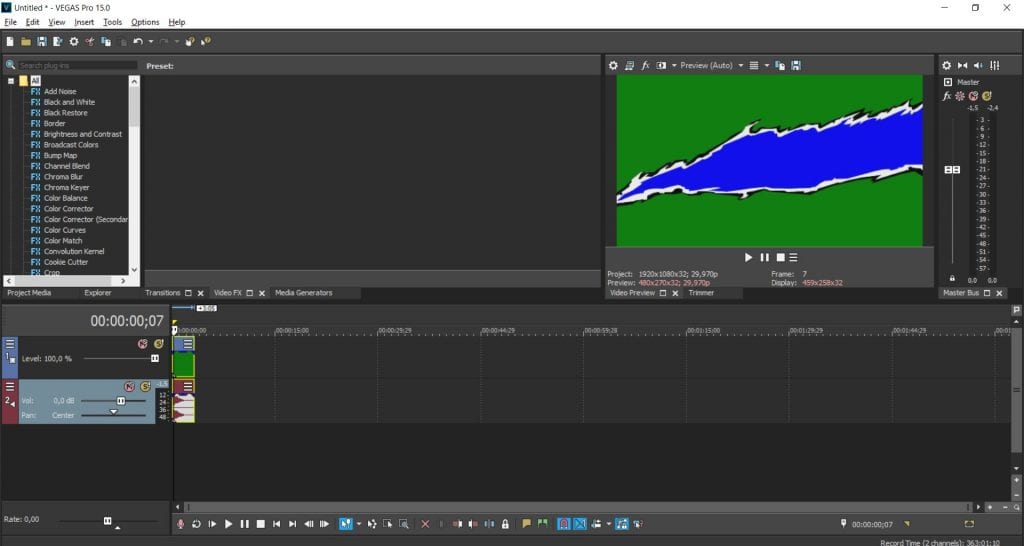
Task: Click the Lock Event padlock icon
Action: 505,524
